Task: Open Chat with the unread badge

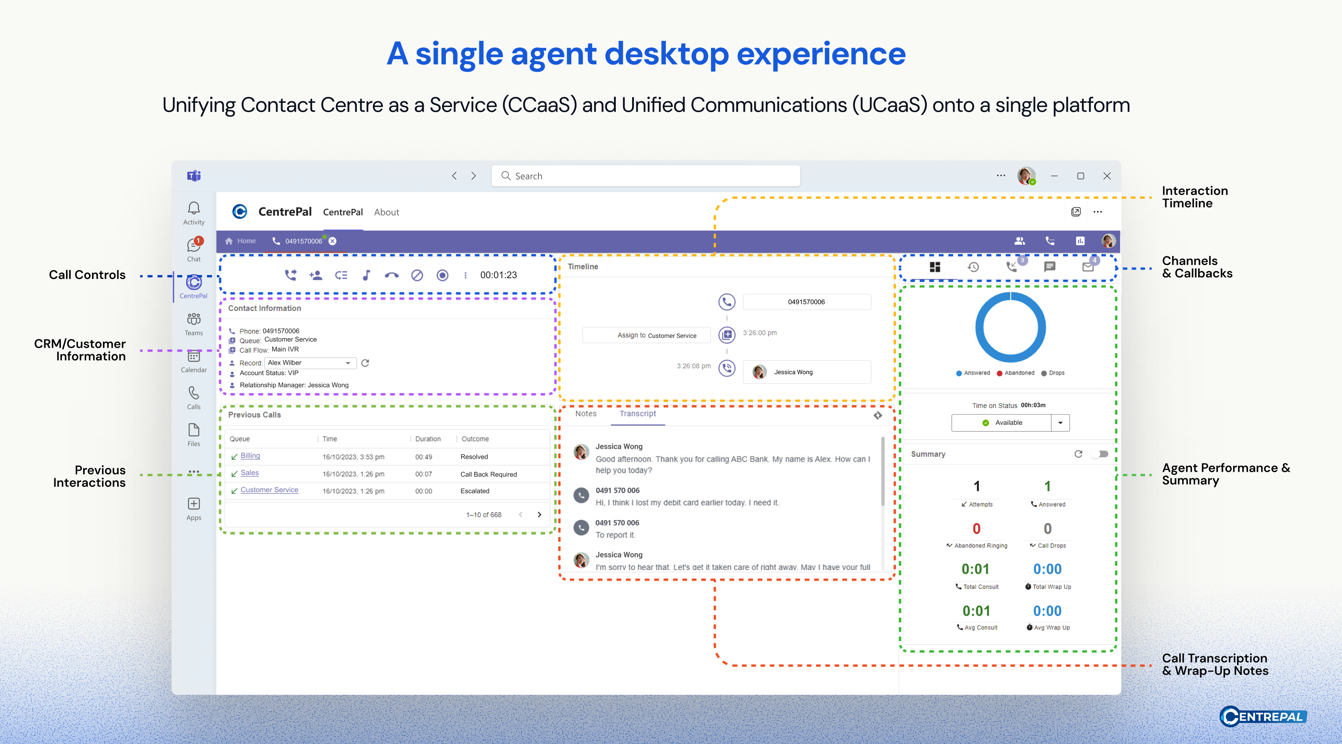Action: pyautogui.click(x=194, y=250)
